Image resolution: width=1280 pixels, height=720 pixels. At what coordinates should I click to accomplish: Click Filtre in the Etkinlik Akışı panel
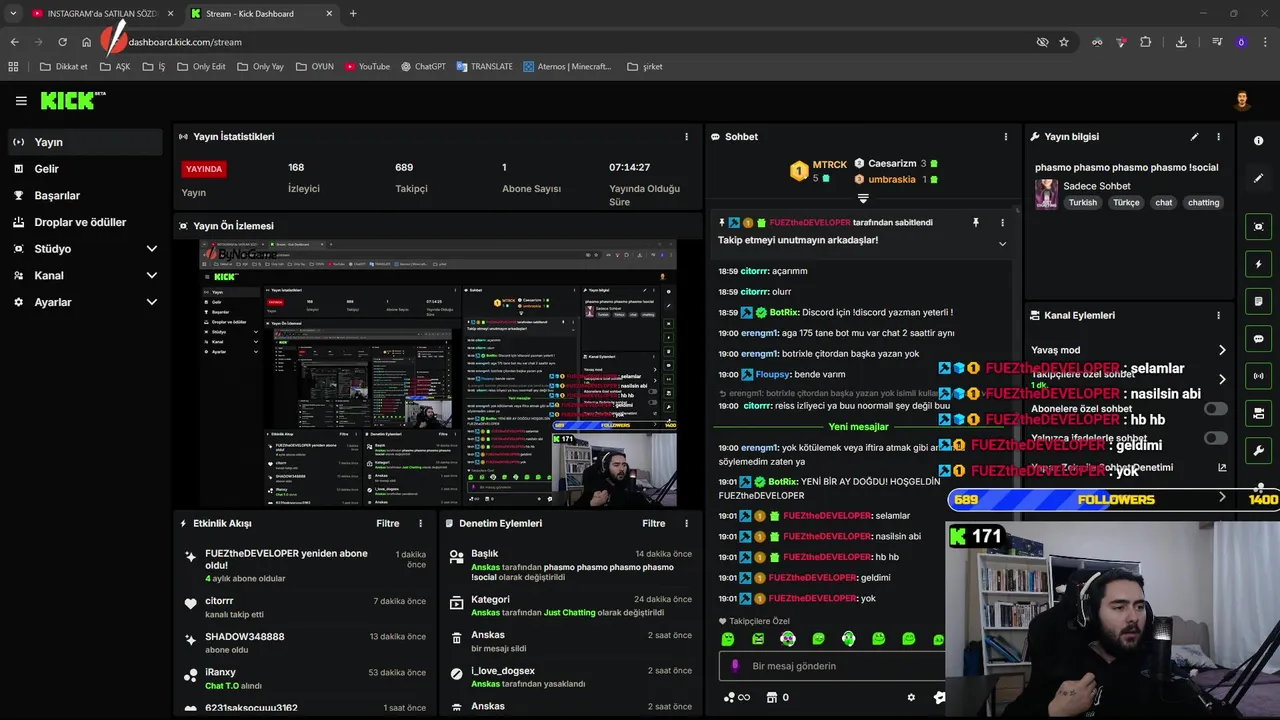point(388,523)
